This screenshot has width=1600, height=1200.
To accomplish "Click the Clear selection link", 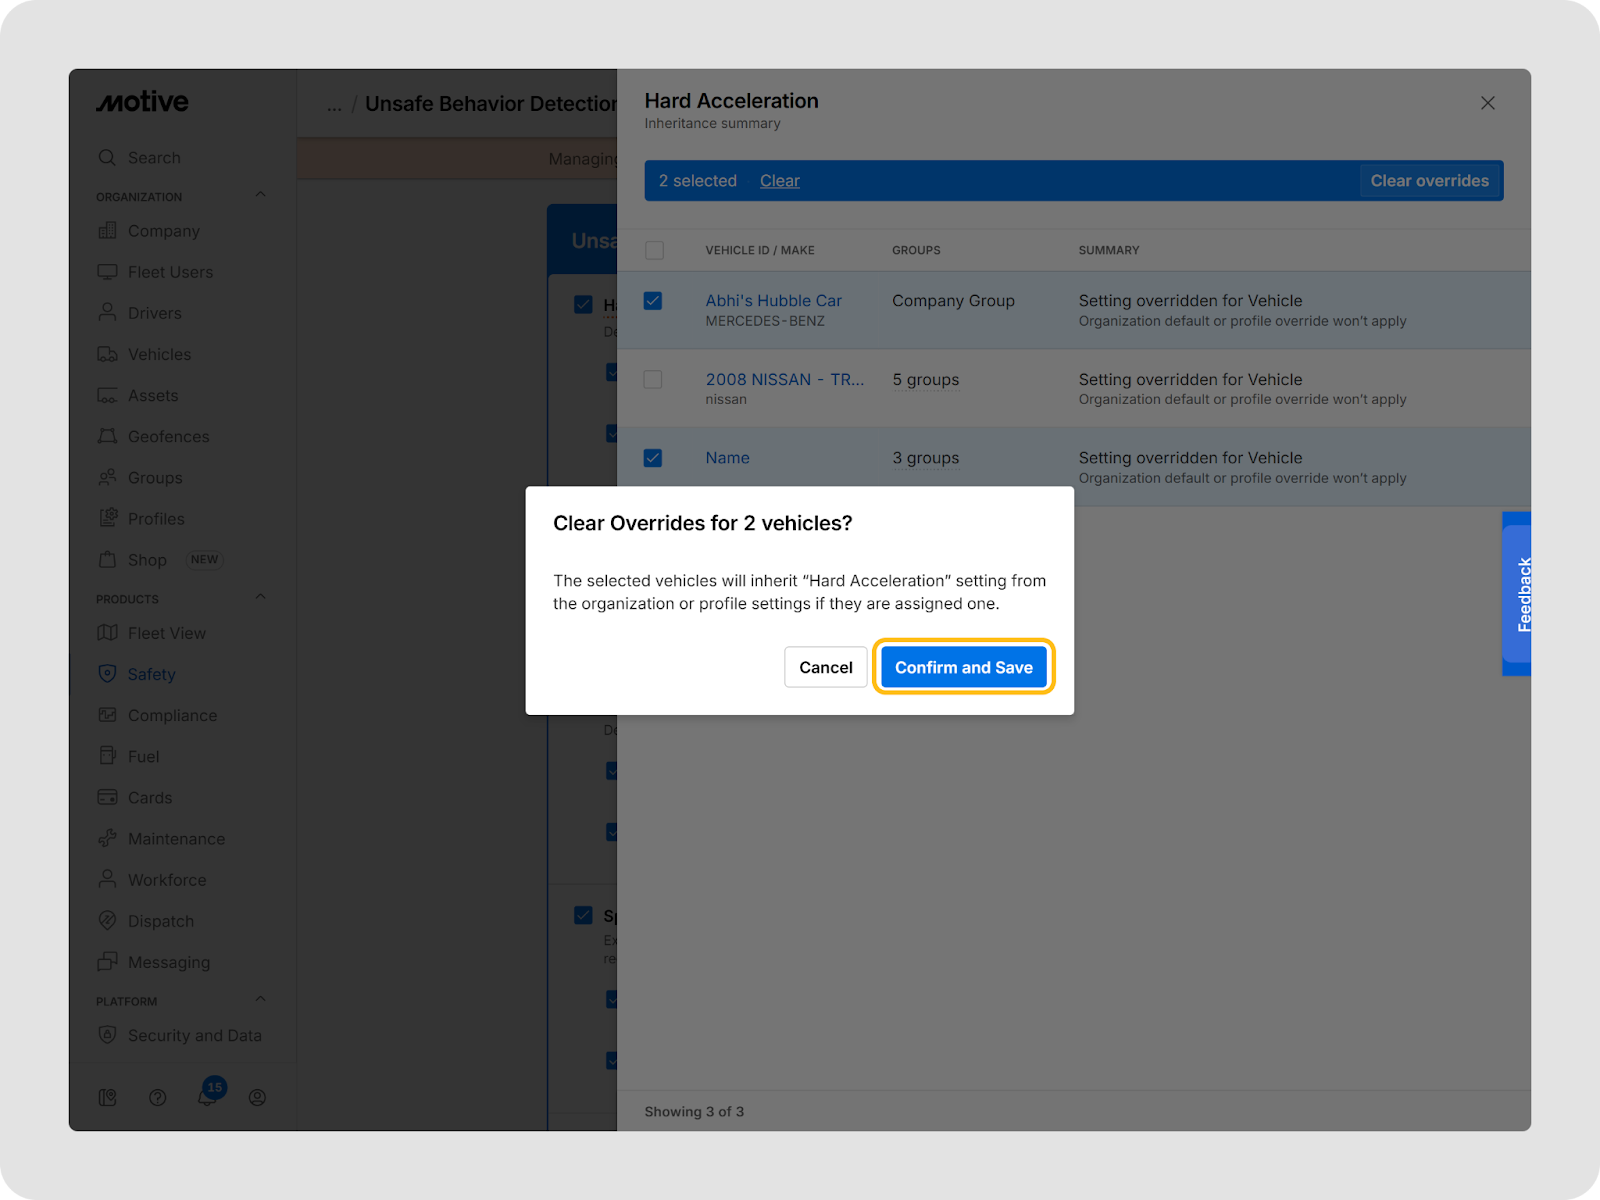I will [779, 181].
